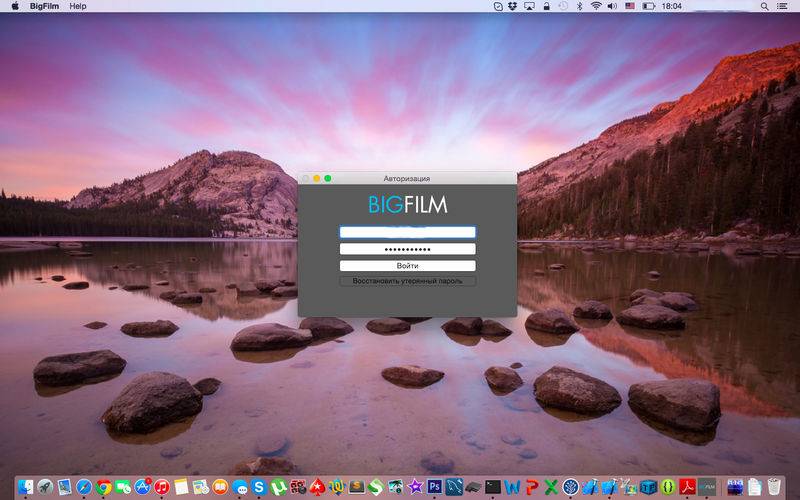Minimize the Авторизация window with yellow button
800x500 pixels.
[x=316, y=178]
